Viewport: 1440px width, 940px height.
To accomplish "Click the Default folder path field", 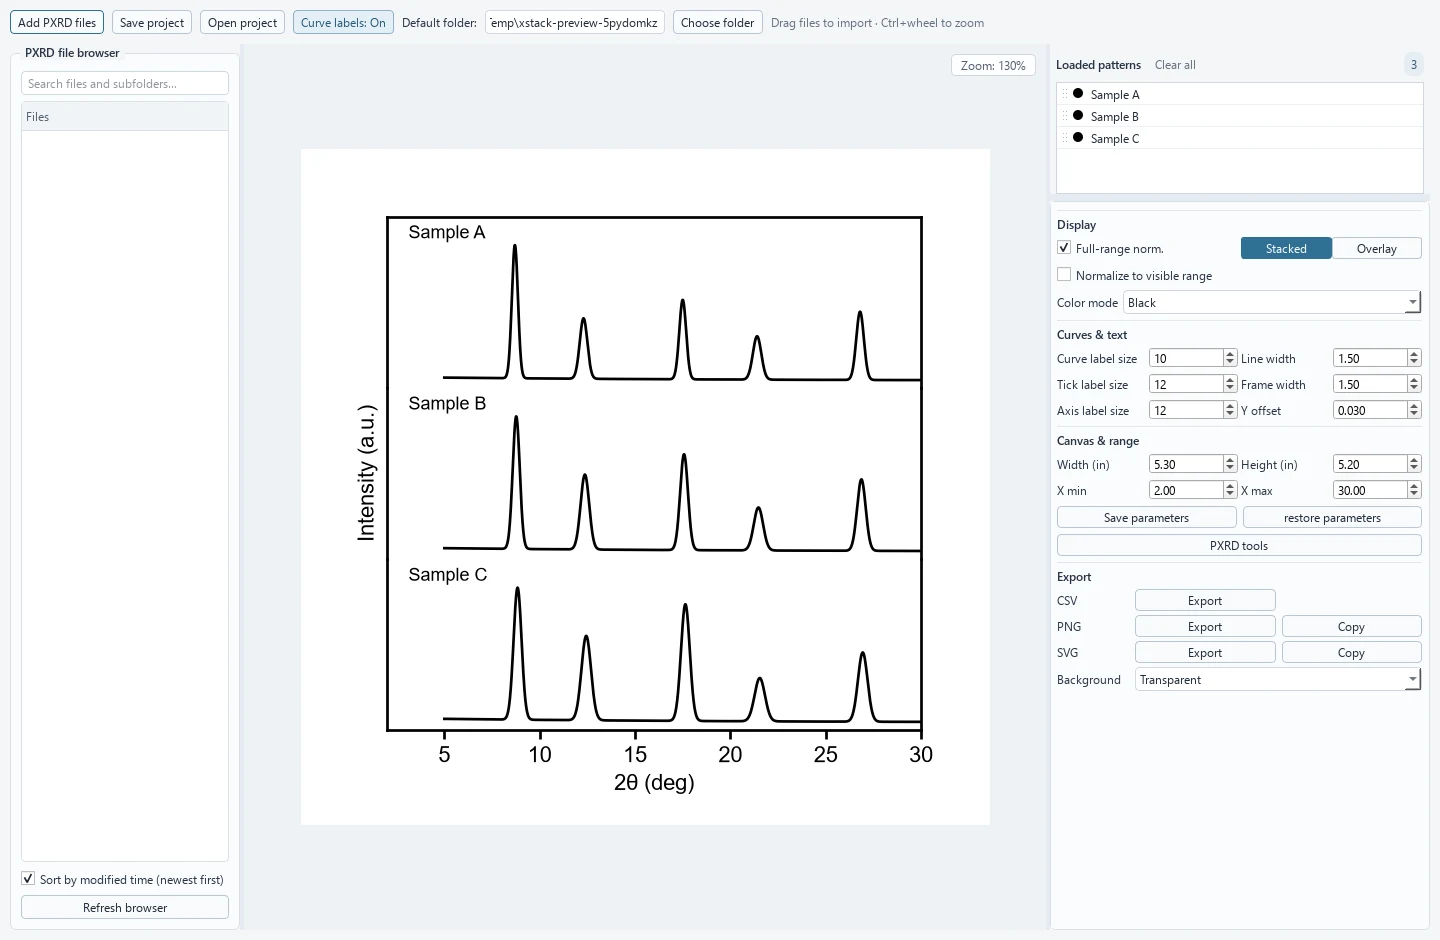I will (575, 22).
